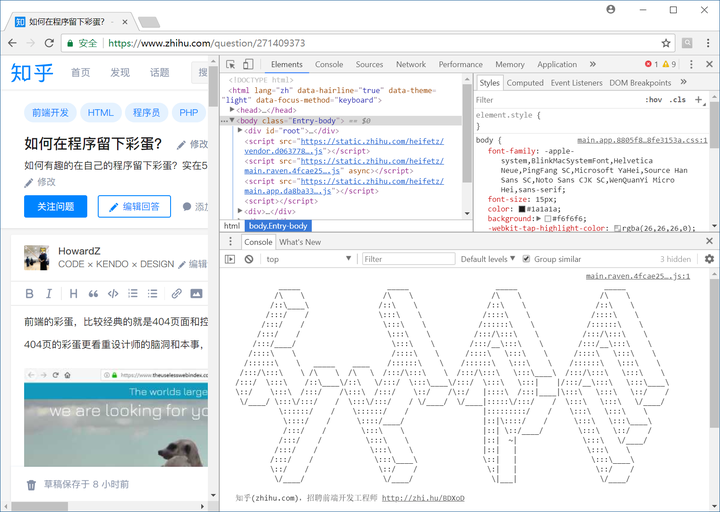The image size is (720, 512).
Task: Toggle :hov element state button
Action: tap(653, 100)
